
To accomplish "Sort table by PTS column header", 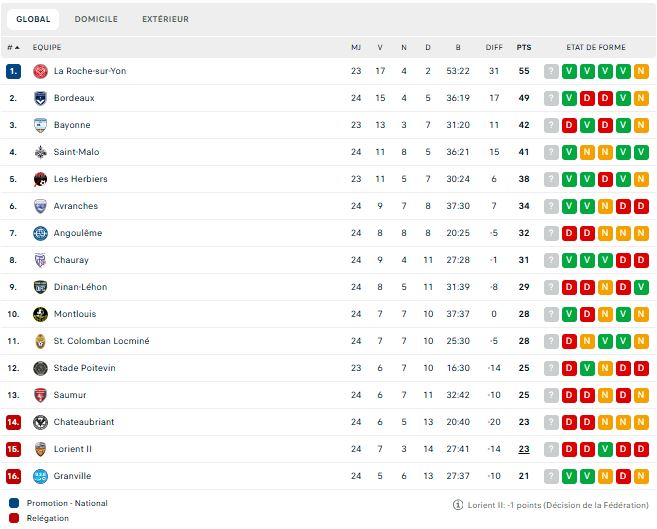I will point(524,47).
